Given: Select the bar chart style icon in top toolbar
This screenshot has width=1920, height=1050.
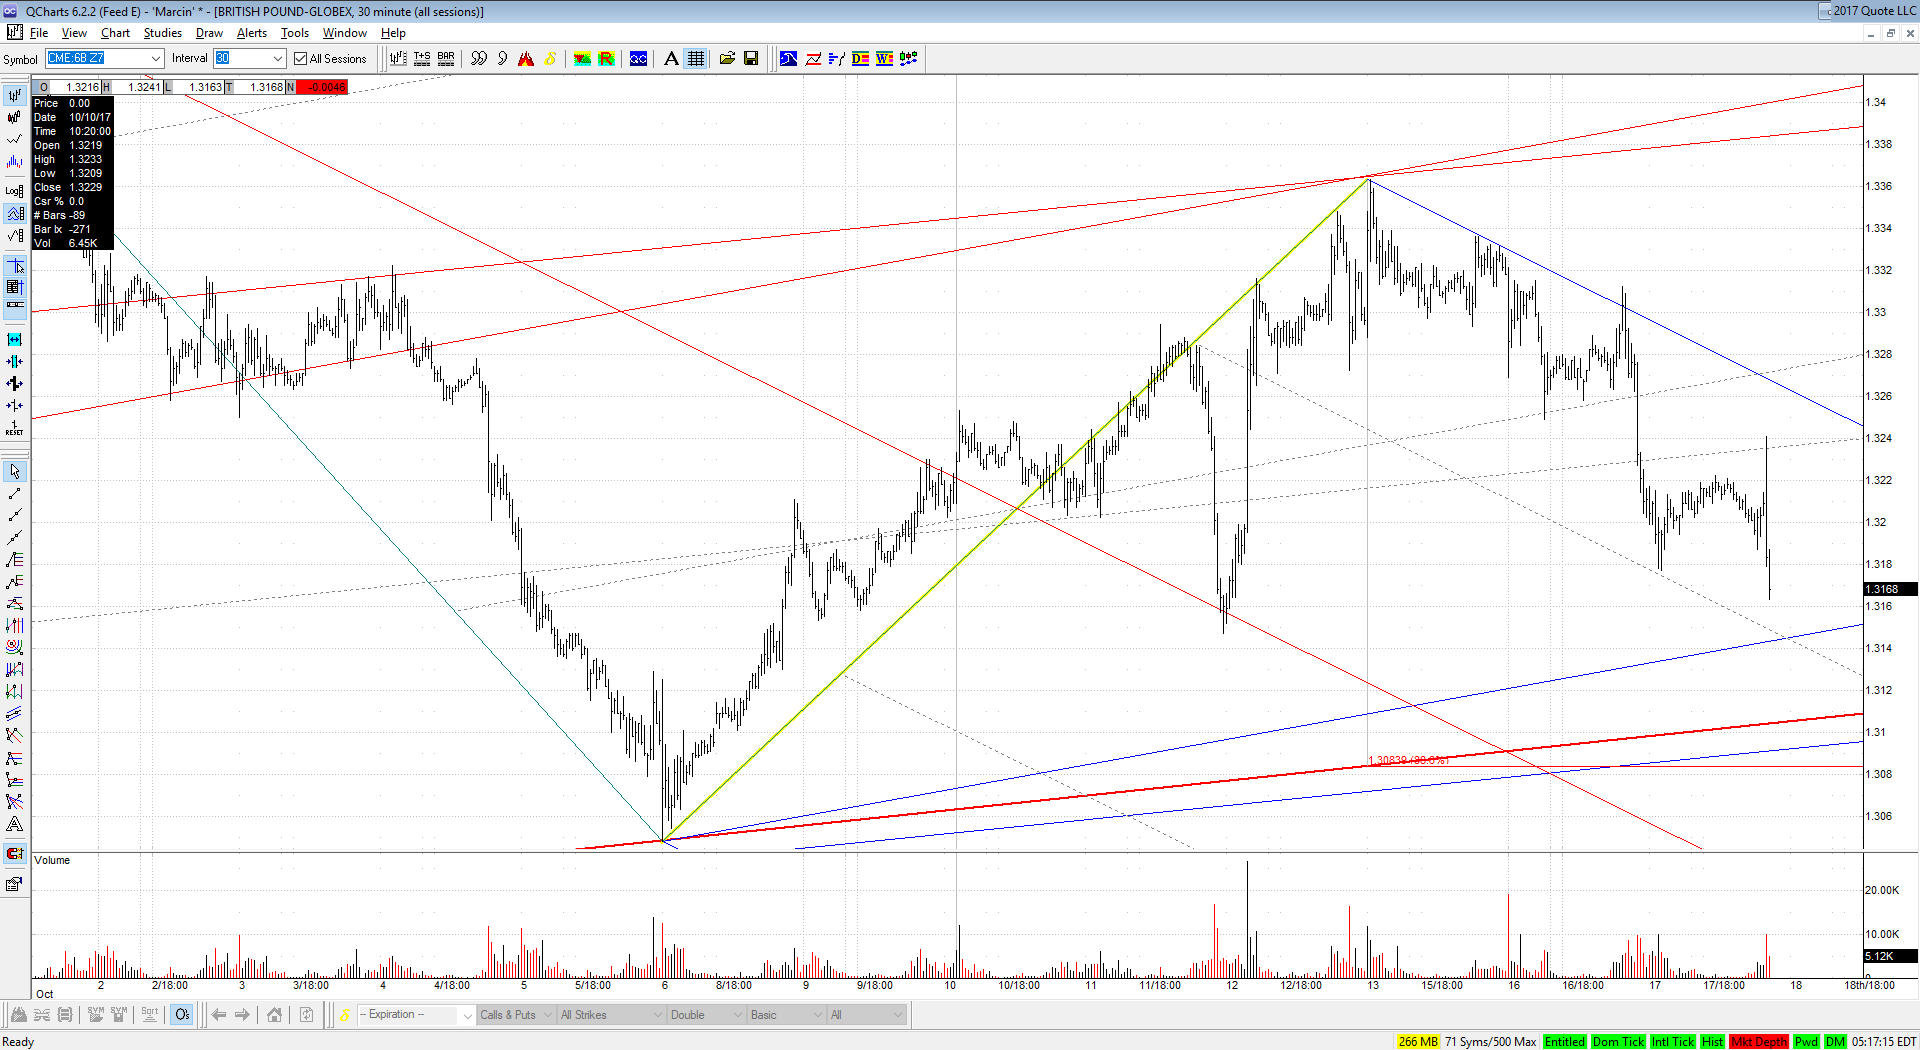Looking at the screenshot, I should tap(398, 59).
